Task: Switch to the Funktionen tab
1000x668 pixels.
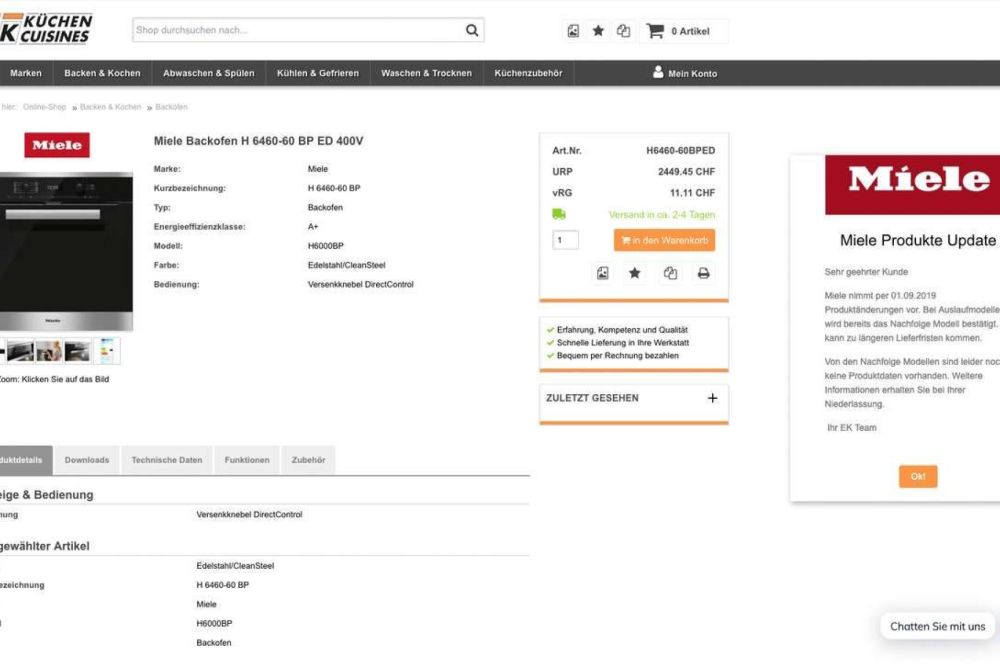Action: click(x=247, y=460)
